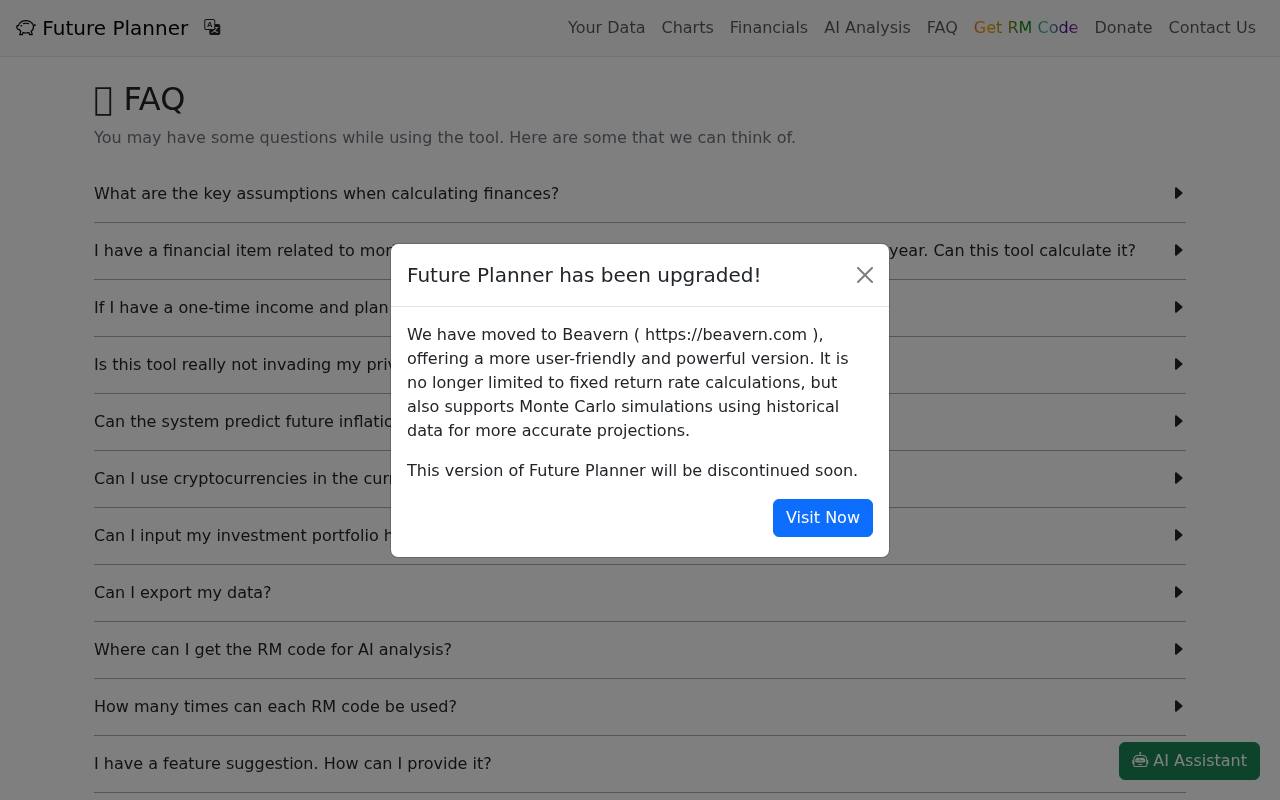This screenshot has width=1280, height=800.
Task: Click the piggy bank logo icon
Action: (x=26, y=28)
